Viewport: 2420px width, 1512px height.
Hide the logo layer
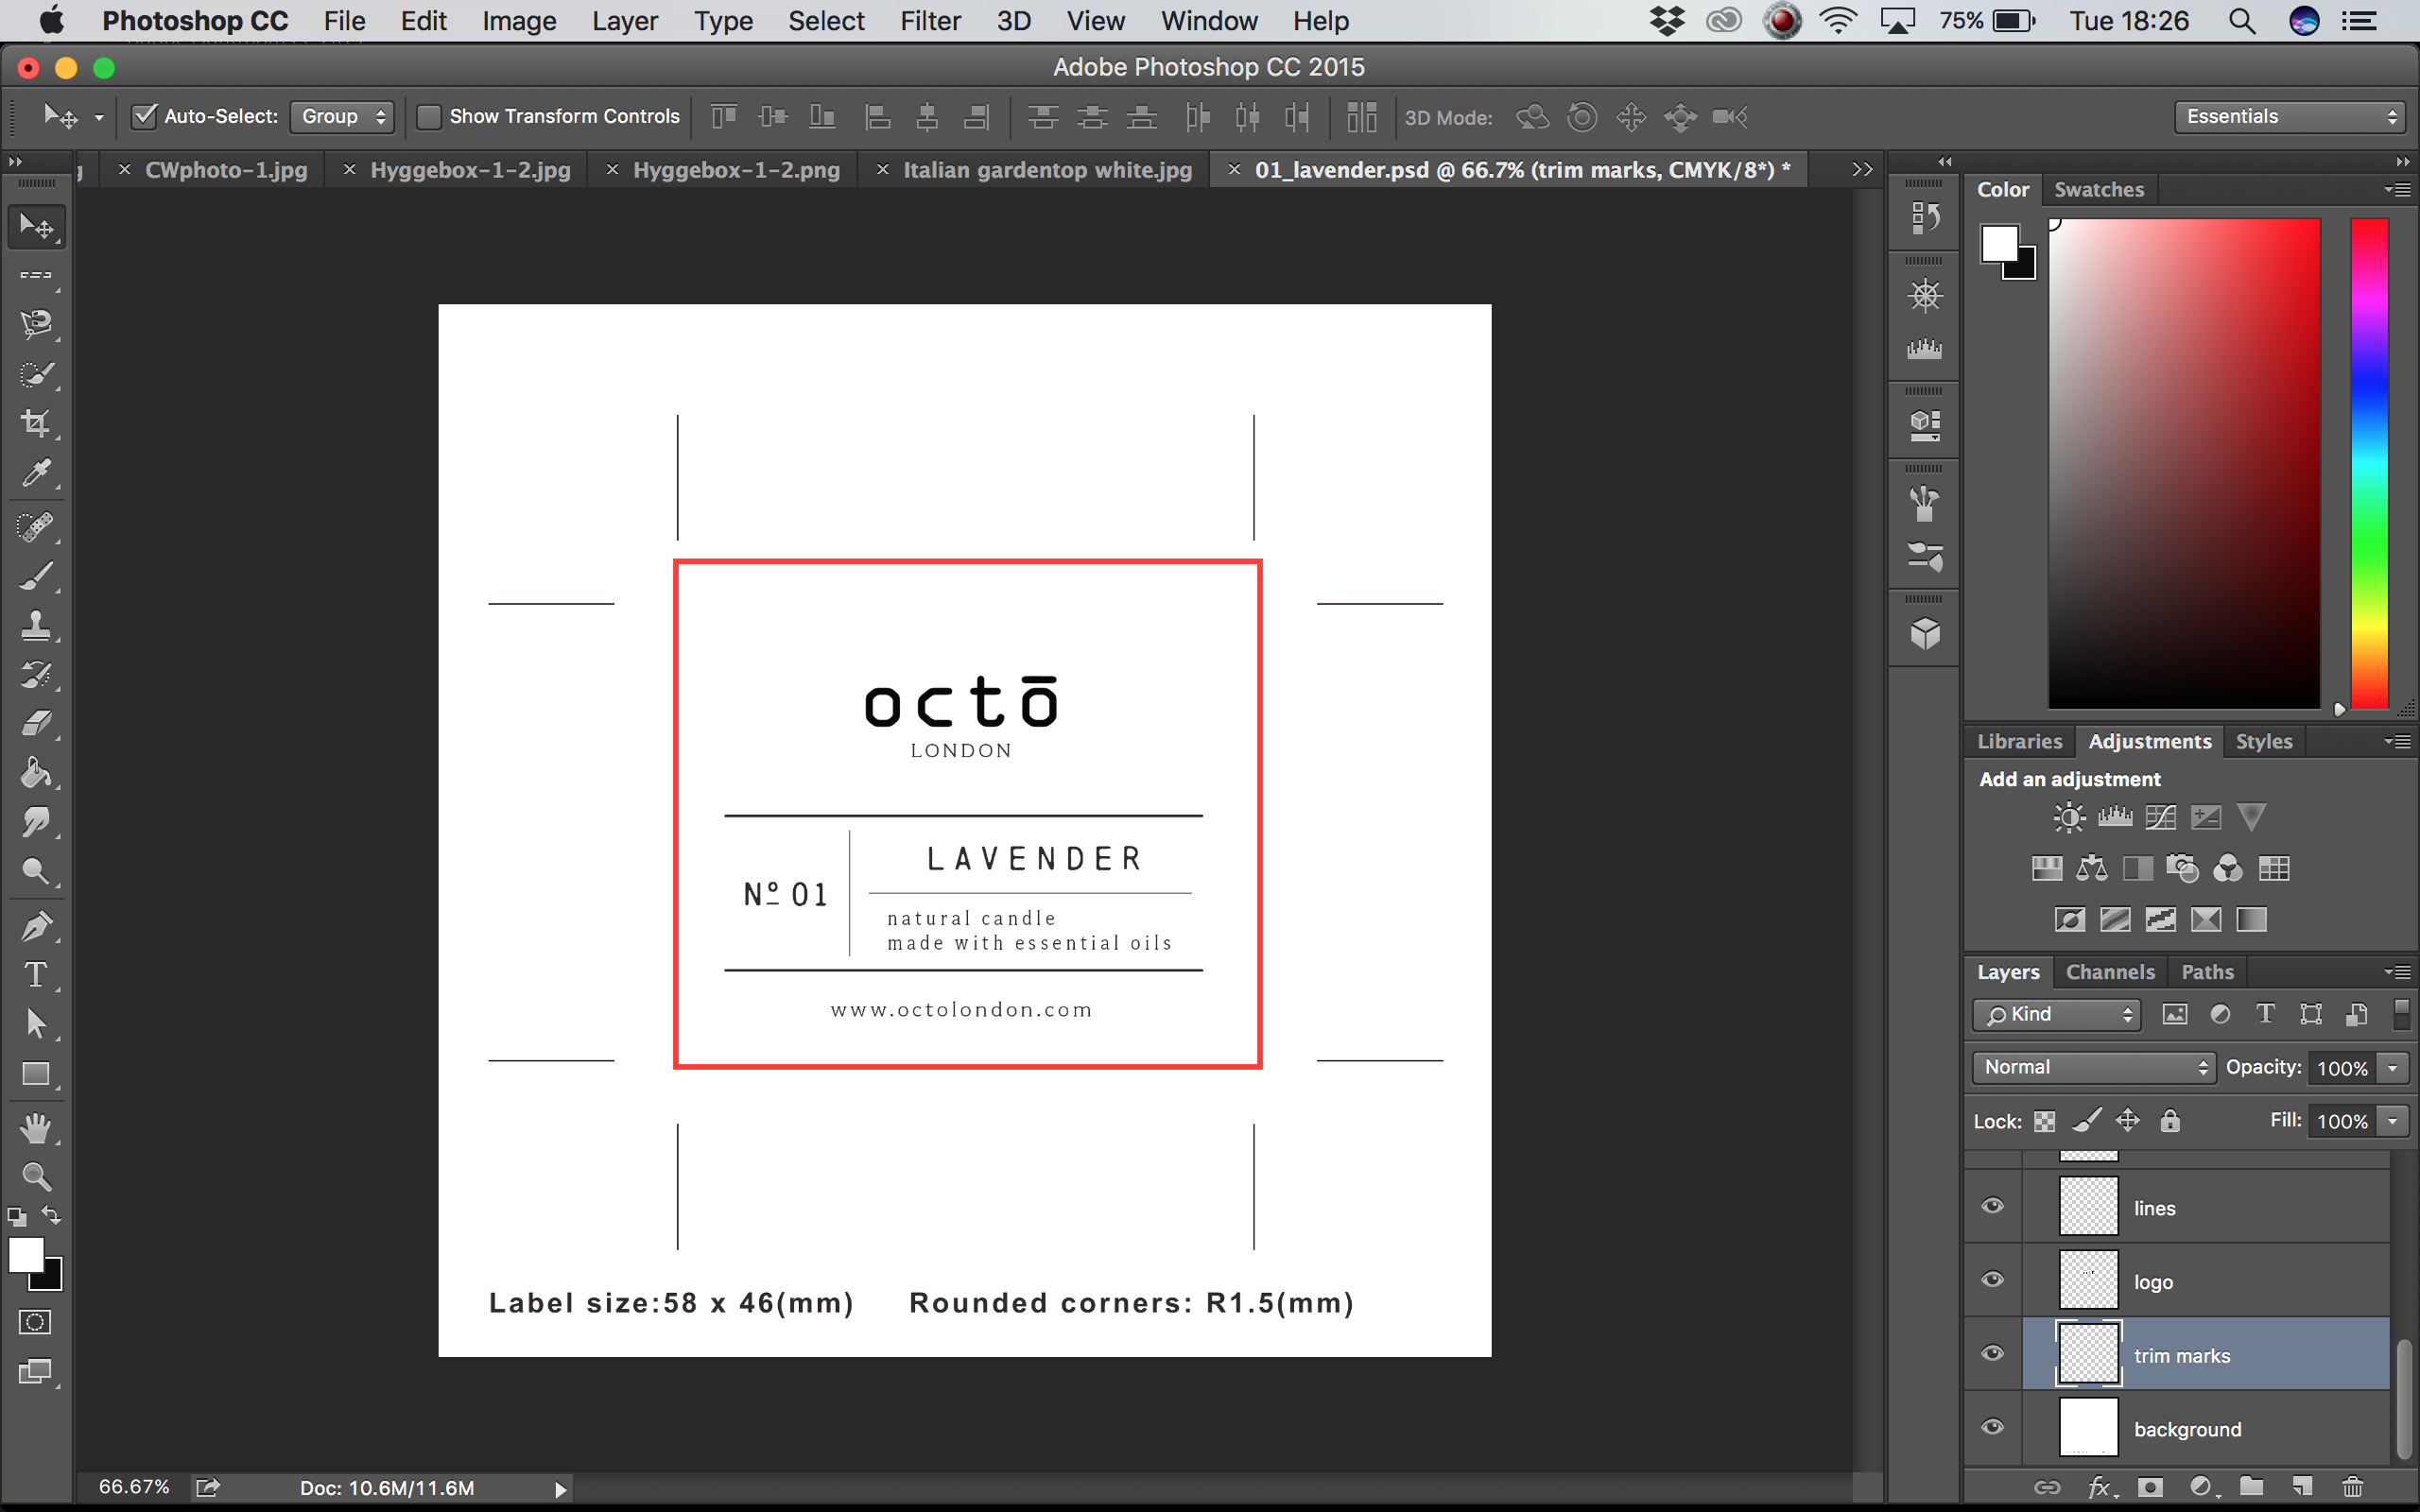1992,1280
